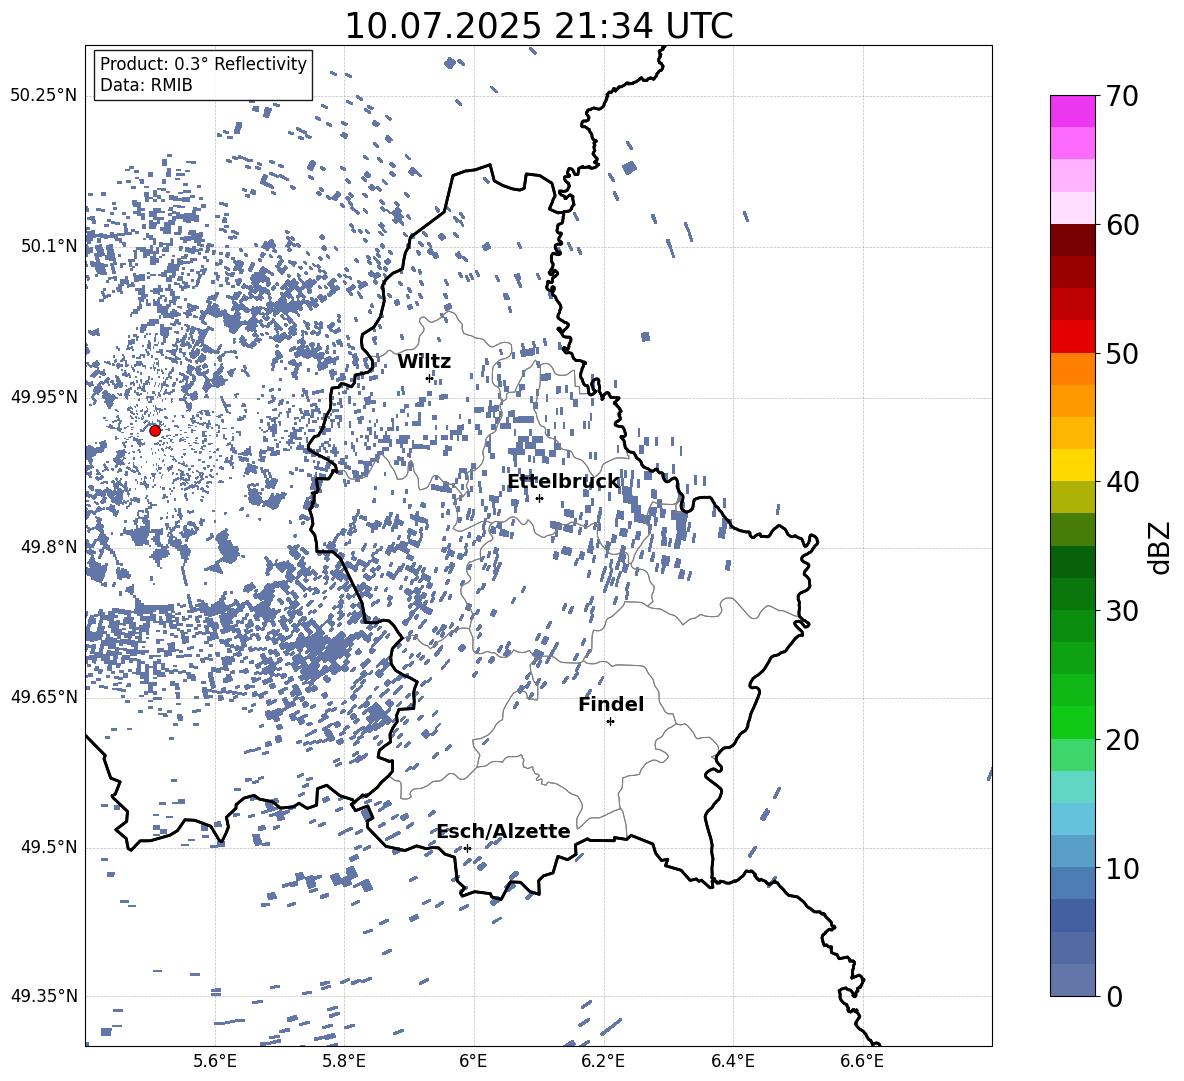Click the 49.8°N latitude label
The width and height of the screenshot is (1184, 1081).
pyautogui.click(x=49, y=547)
